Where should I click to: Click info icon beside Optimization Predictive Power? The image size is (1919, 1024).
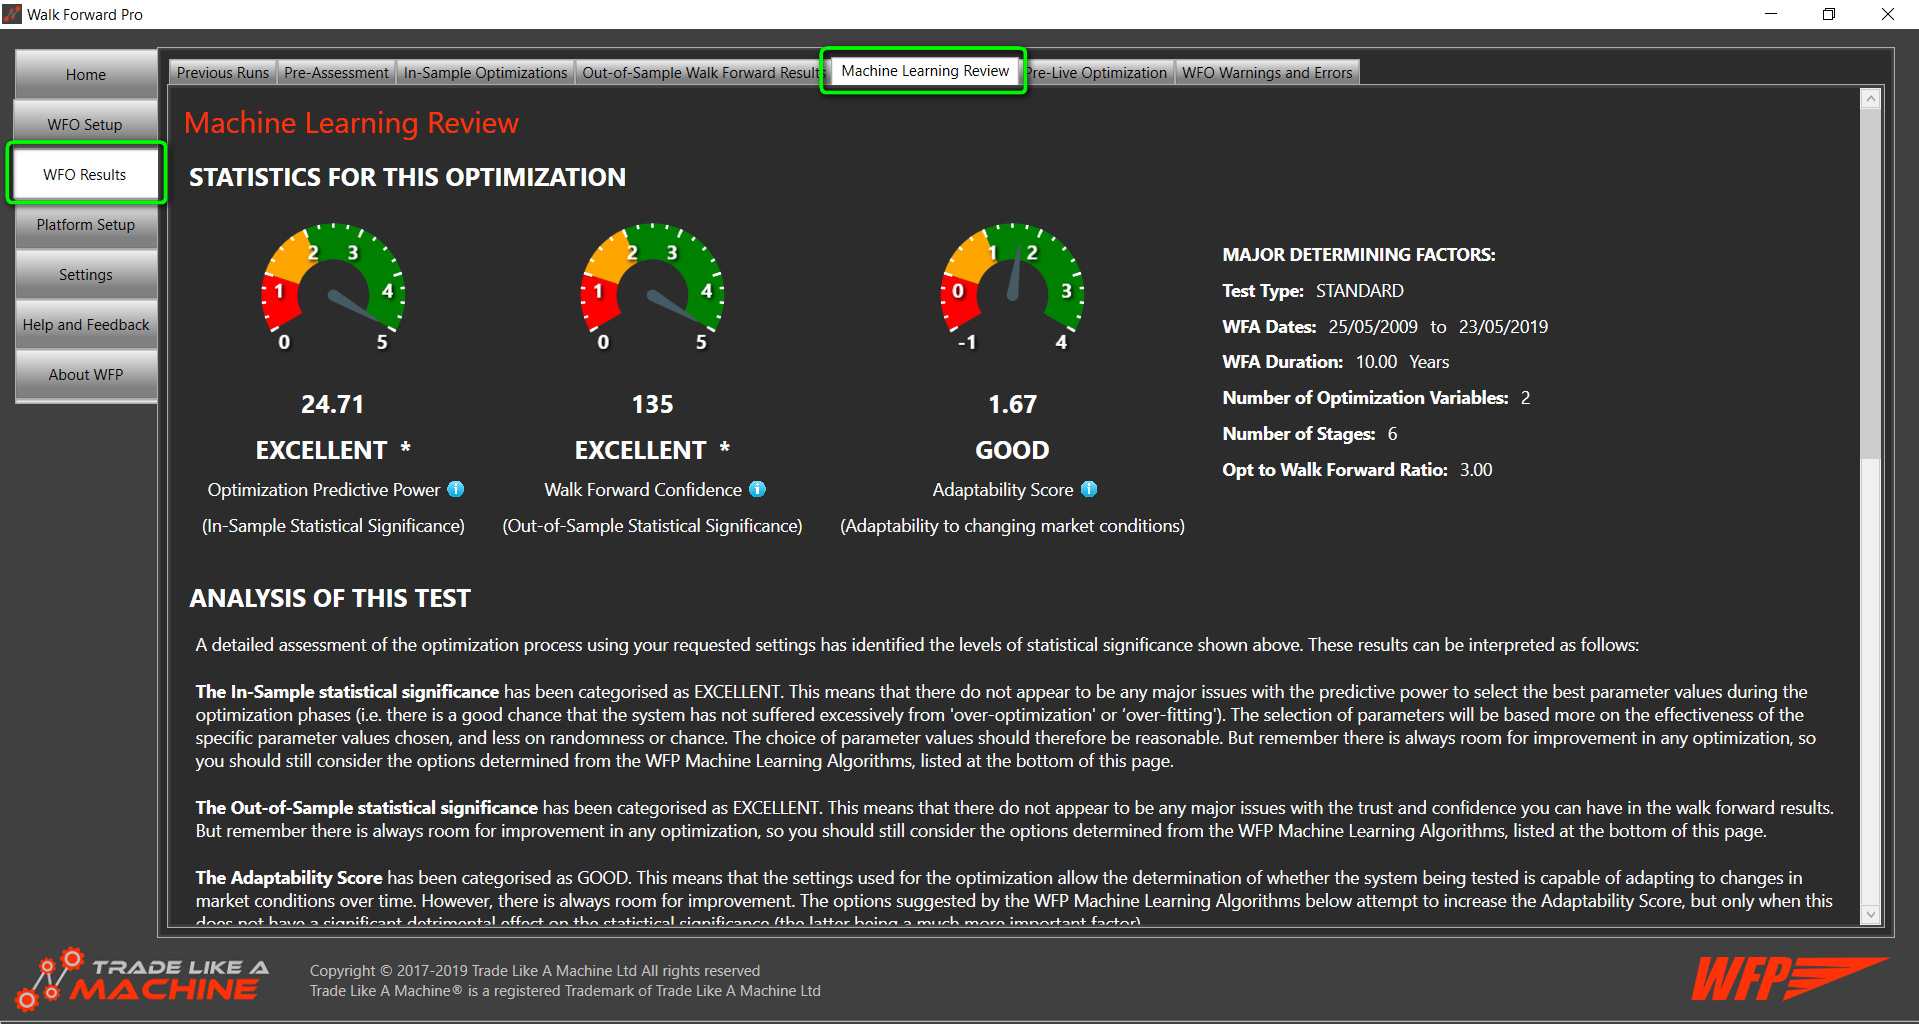[456, 489]
